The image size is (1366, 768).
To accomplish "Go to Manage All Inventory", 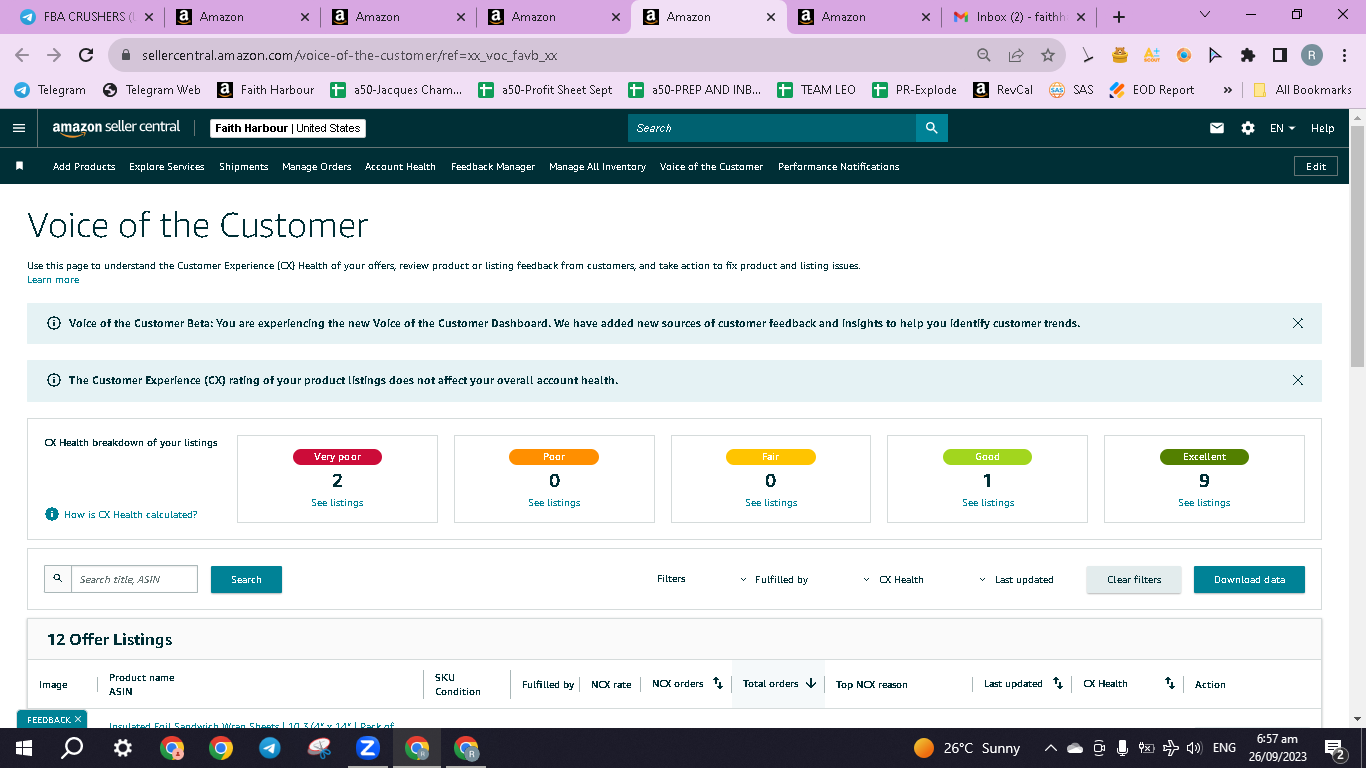I will [598, 167].
